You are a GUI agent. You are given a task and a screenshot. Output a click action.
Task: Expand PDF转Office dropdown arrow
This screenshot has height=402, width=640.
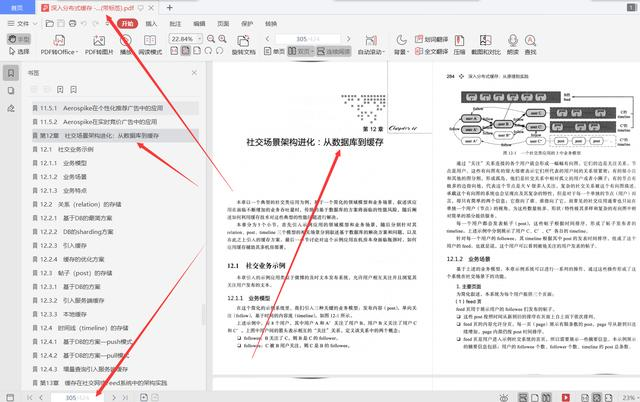pyautogui.click(x=77, y=52)
